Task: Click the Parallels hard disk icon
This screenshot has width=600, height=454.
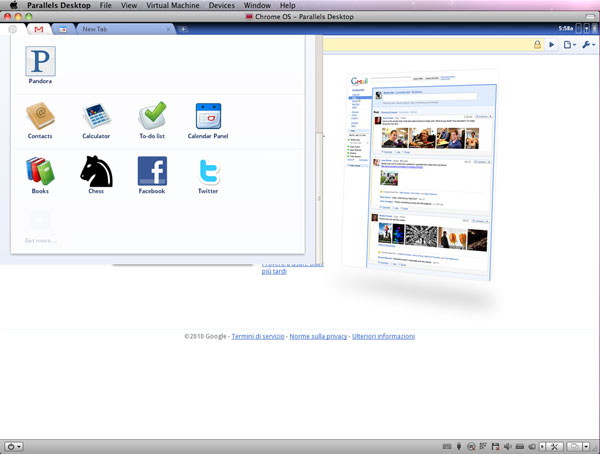Action: pyautogui.click(x=520, y=446)
